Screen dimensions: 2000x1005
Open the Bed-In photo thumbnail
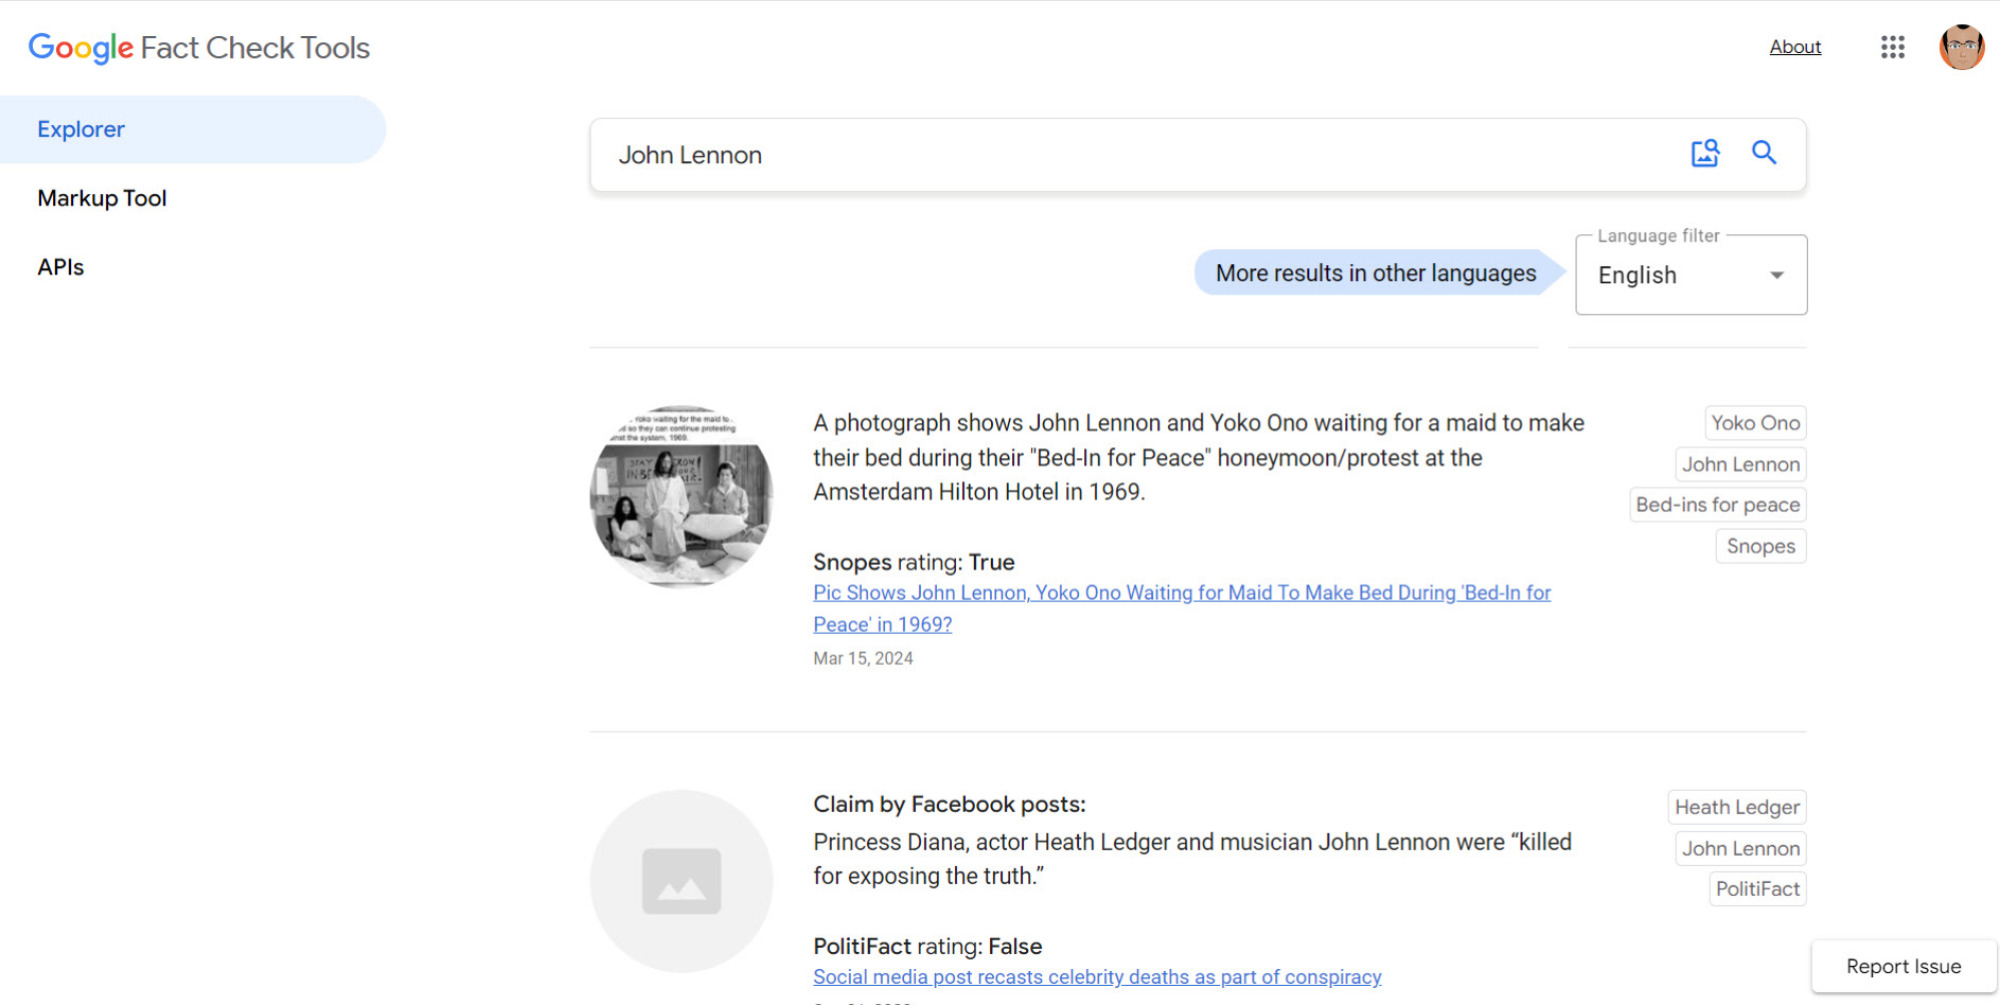(x=681, y=497)
